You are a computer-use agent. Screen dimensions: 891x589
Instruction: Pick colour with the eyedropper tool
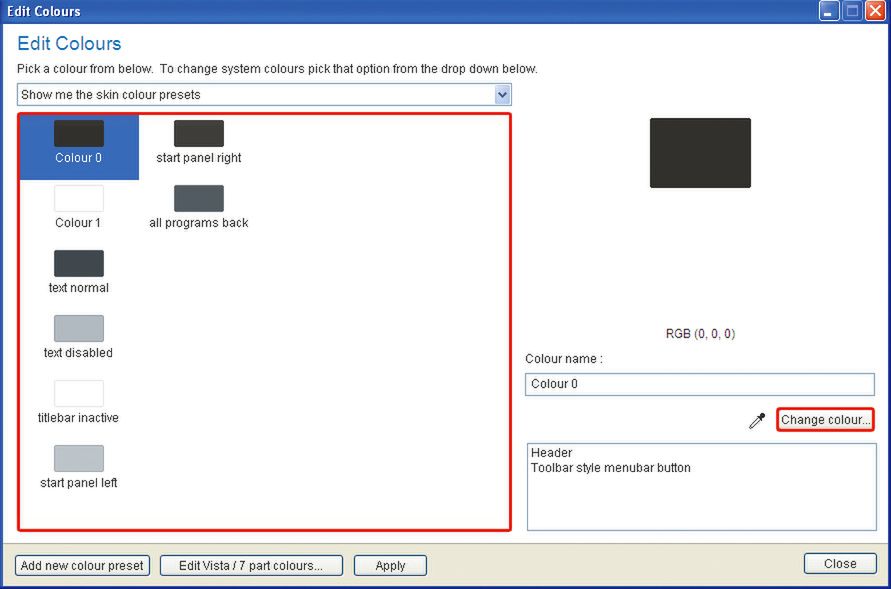[x=757, y=420]
